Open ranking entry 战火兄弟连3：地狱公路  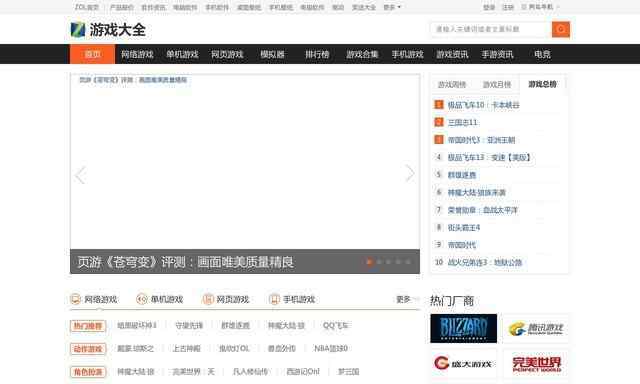coord(485,262)
